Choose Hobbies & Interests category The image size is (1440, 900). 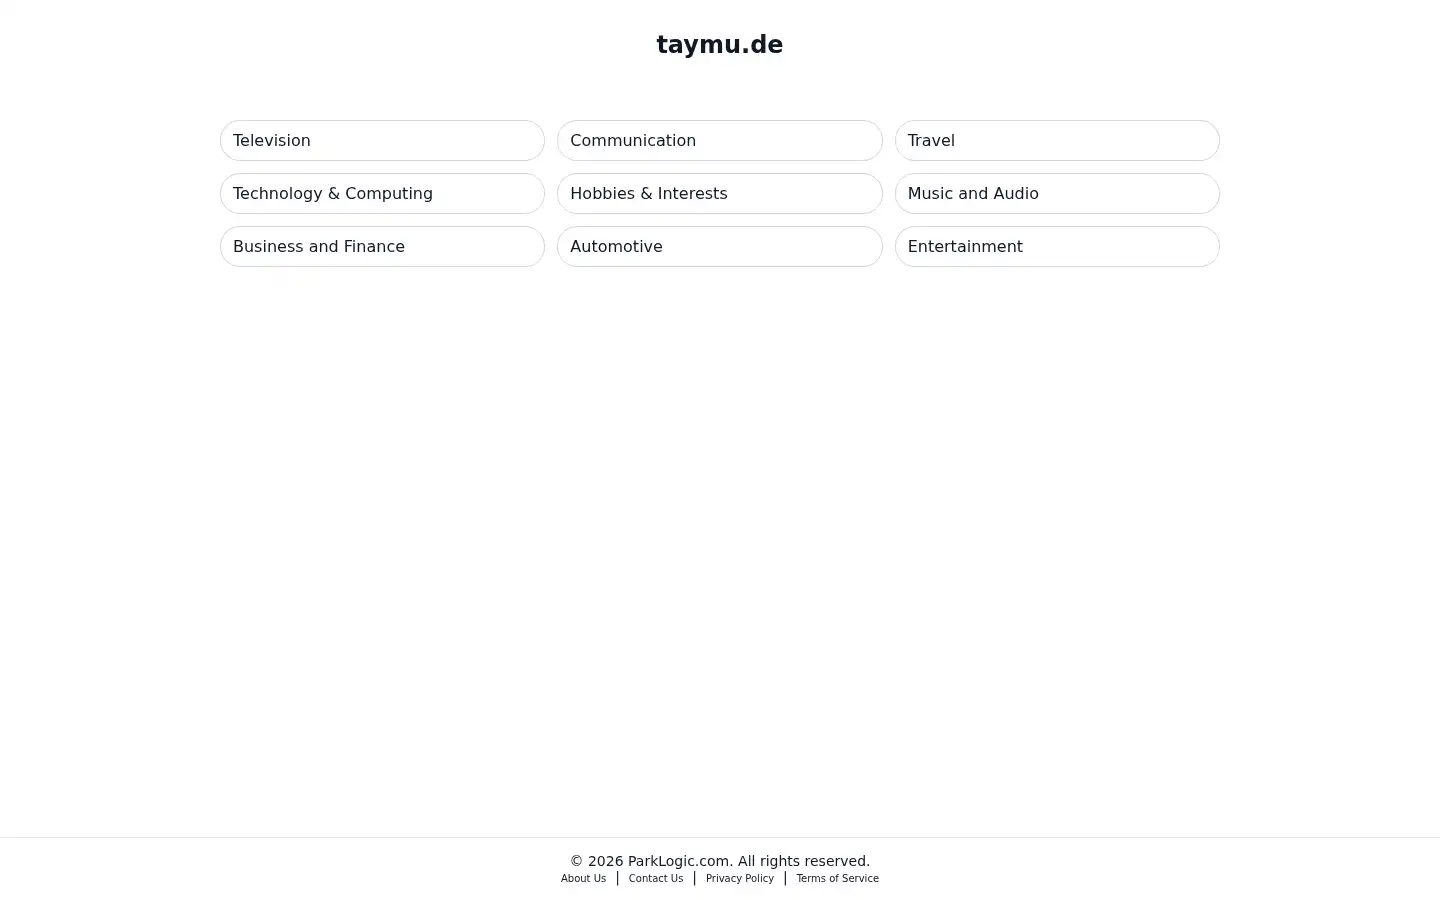pos(719,193)
